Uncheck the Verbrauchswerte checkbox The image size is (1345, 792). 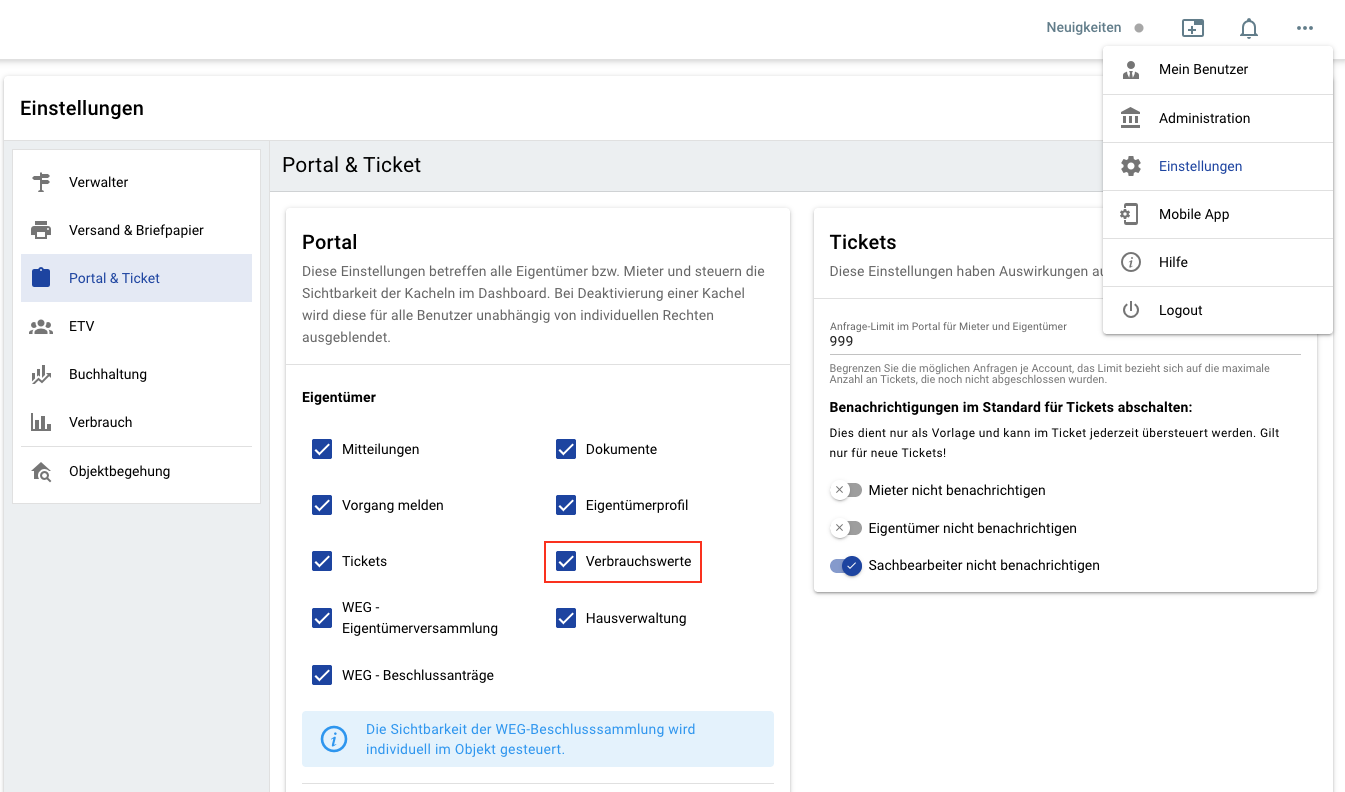(566, 561)
